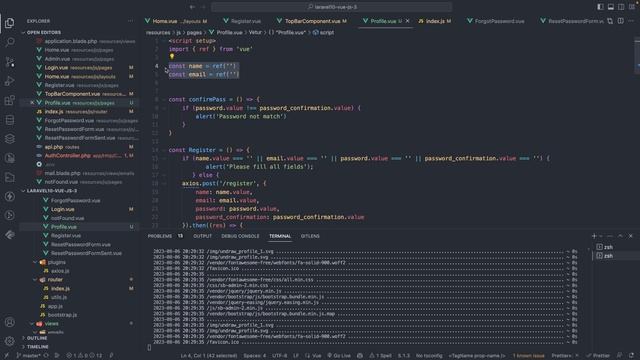Collapse the plugins folder
The width and height of the screenshot is (640, 360).
[x=36, y=262]
